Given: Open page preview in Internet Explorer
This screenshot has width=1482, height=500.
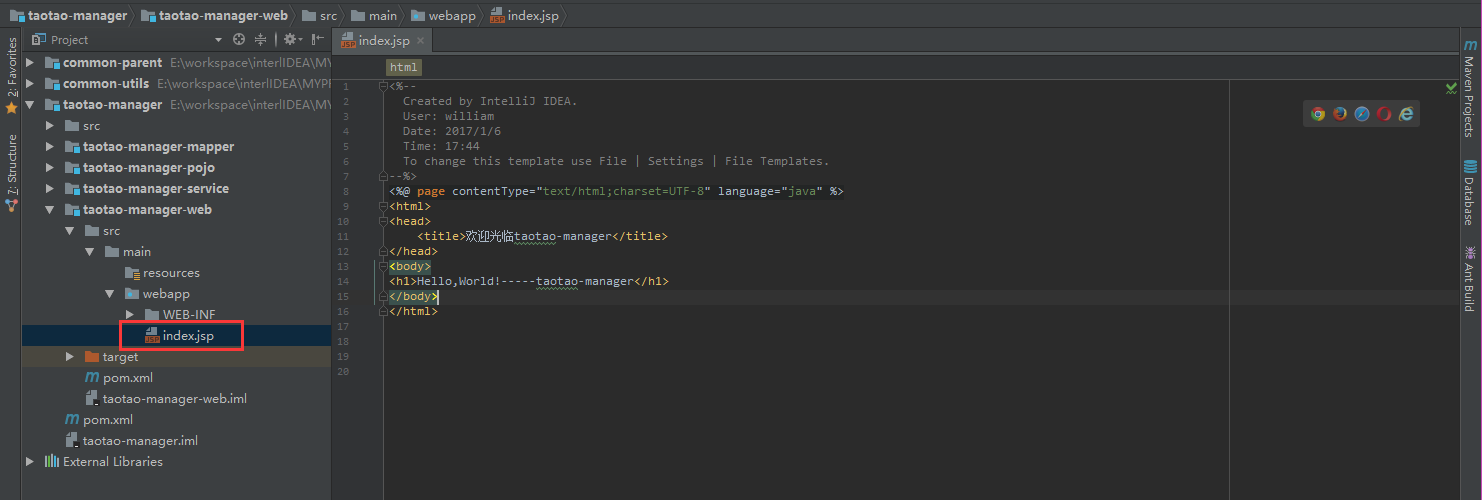Looking at the screenshot, I should [x=1406, y=114].
